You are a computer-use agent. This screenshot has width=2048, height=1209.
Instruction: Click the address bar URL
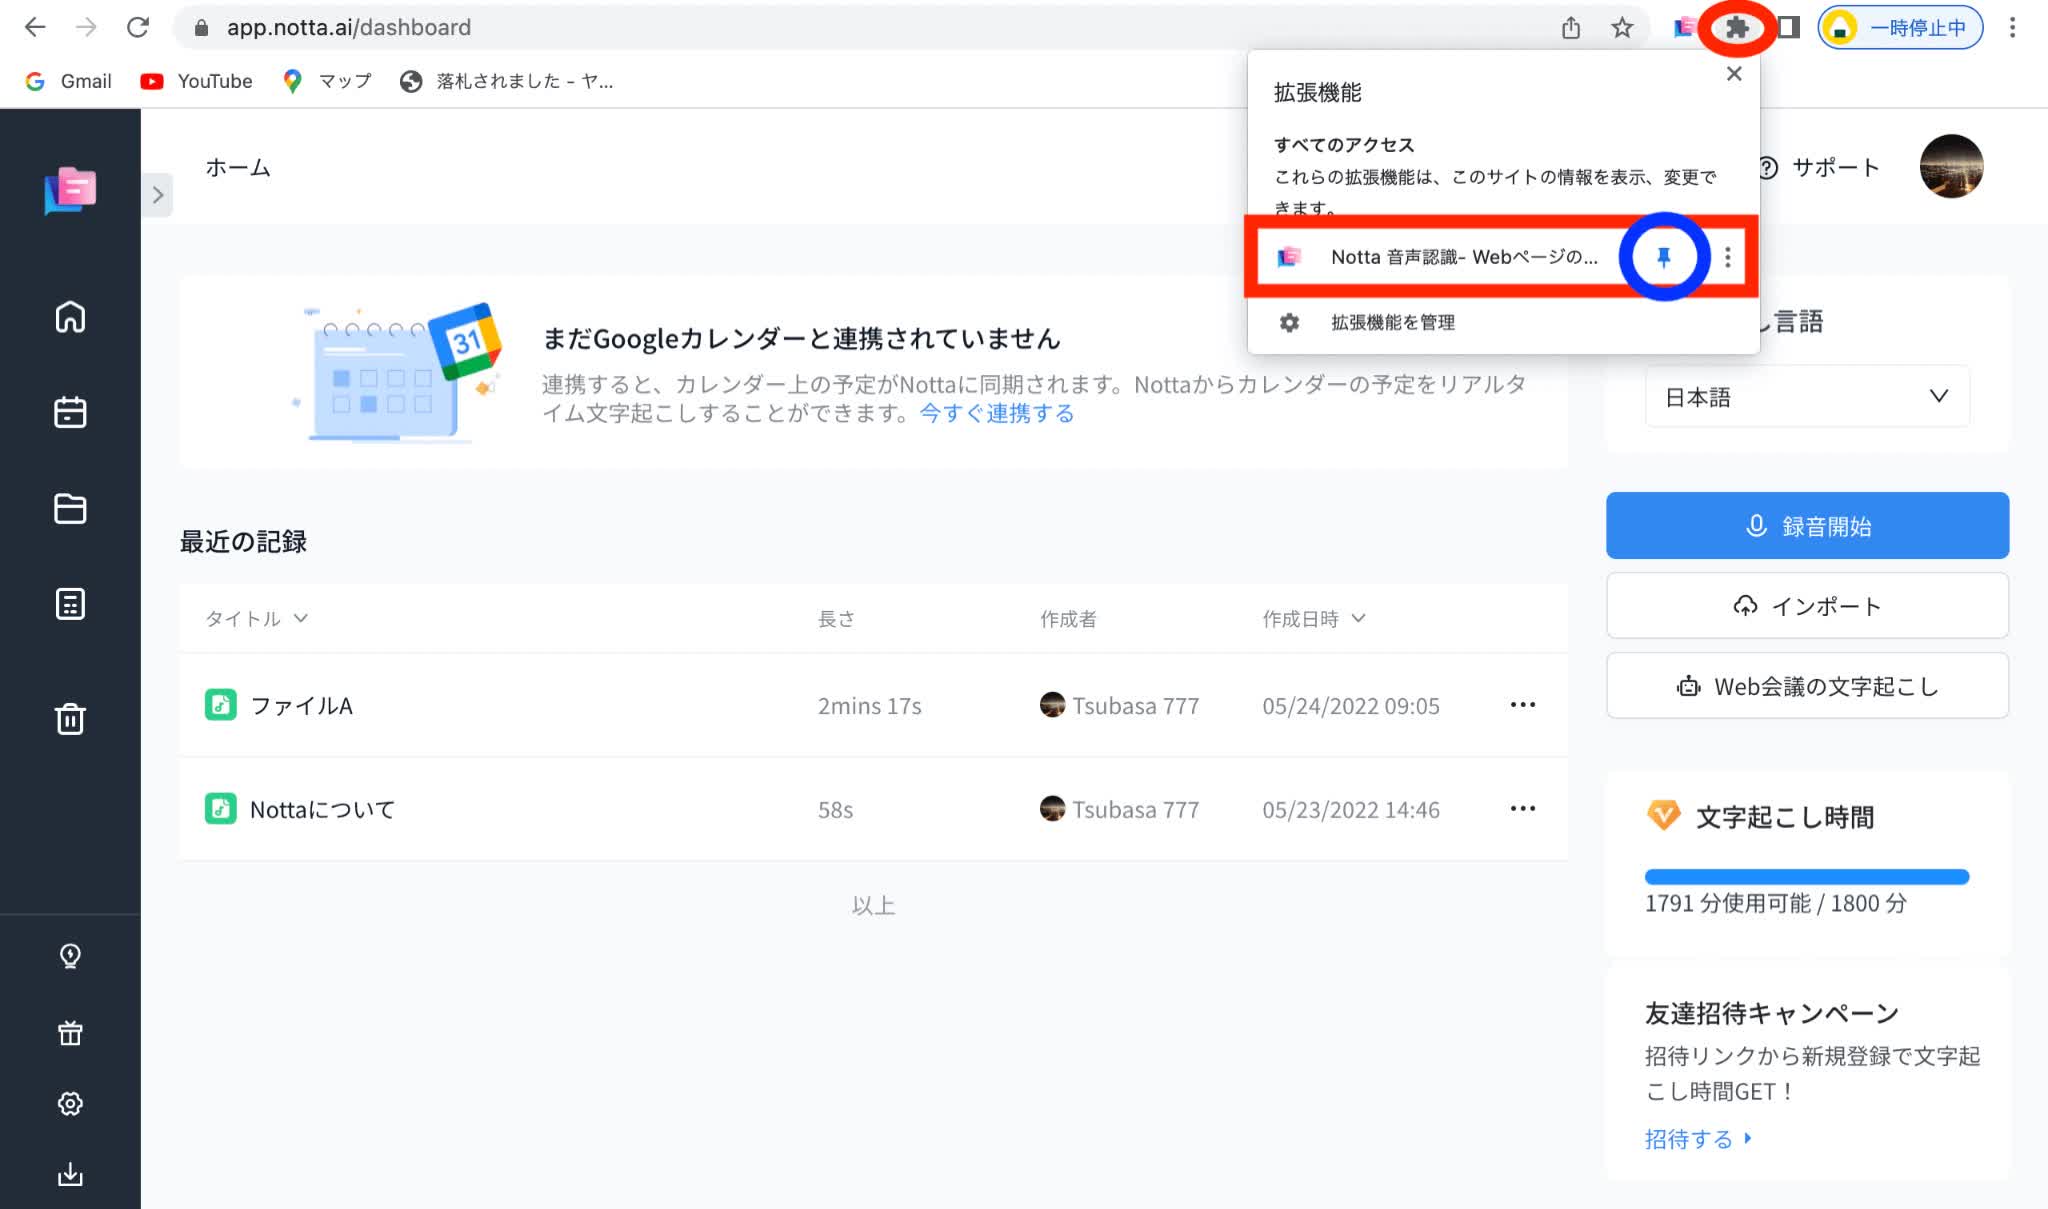(x=348, y=27)
